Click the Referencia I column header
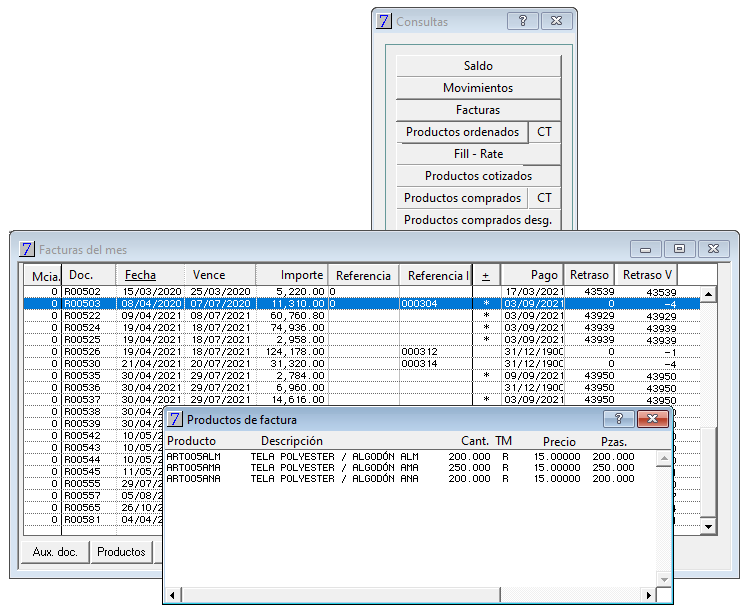This screenshot has width=753, height=611. (x=436, y=275)
